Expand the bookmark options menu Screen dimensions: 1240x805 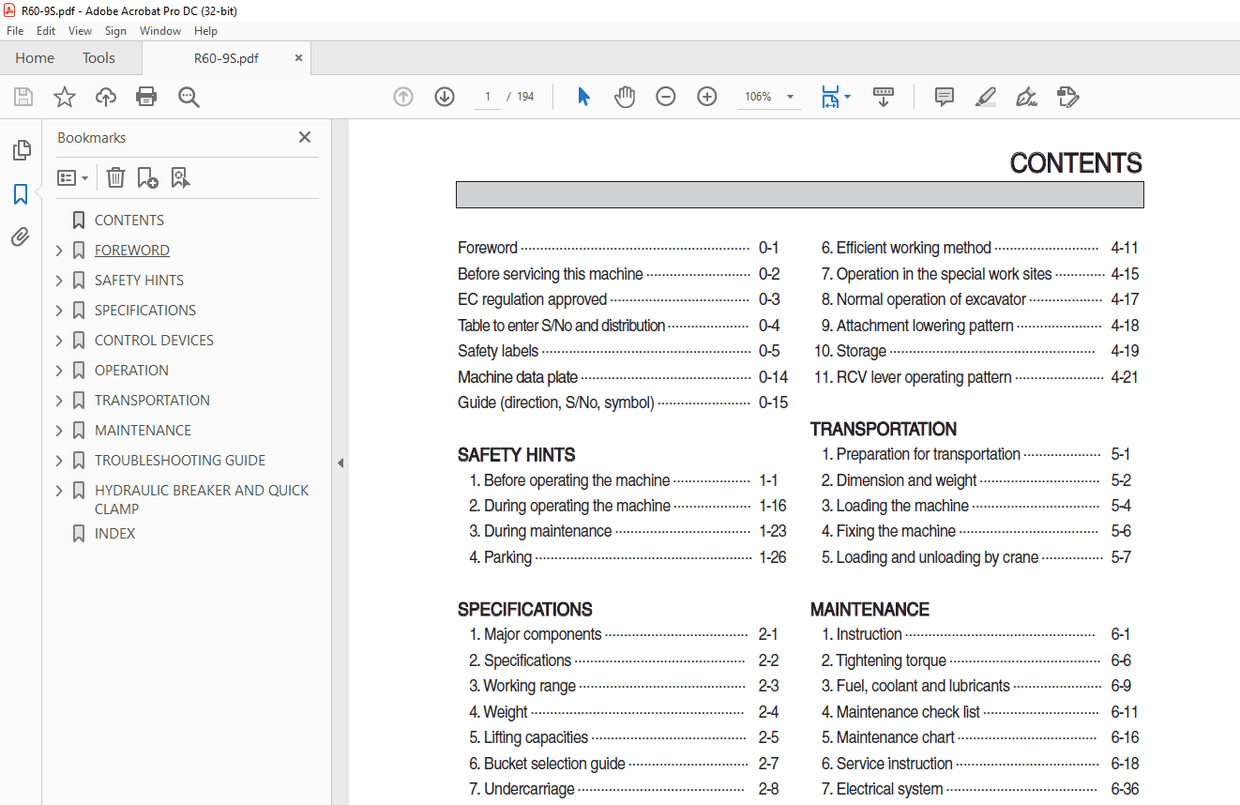72,177
